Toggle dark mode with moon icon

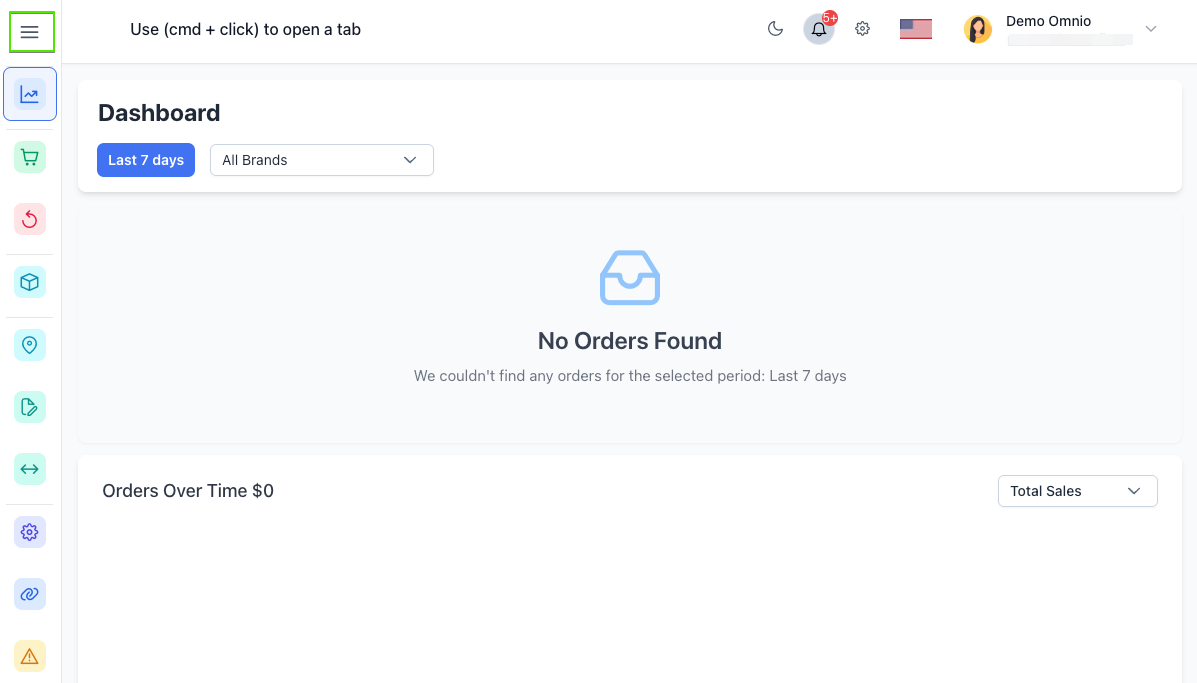tap(775, 29)
